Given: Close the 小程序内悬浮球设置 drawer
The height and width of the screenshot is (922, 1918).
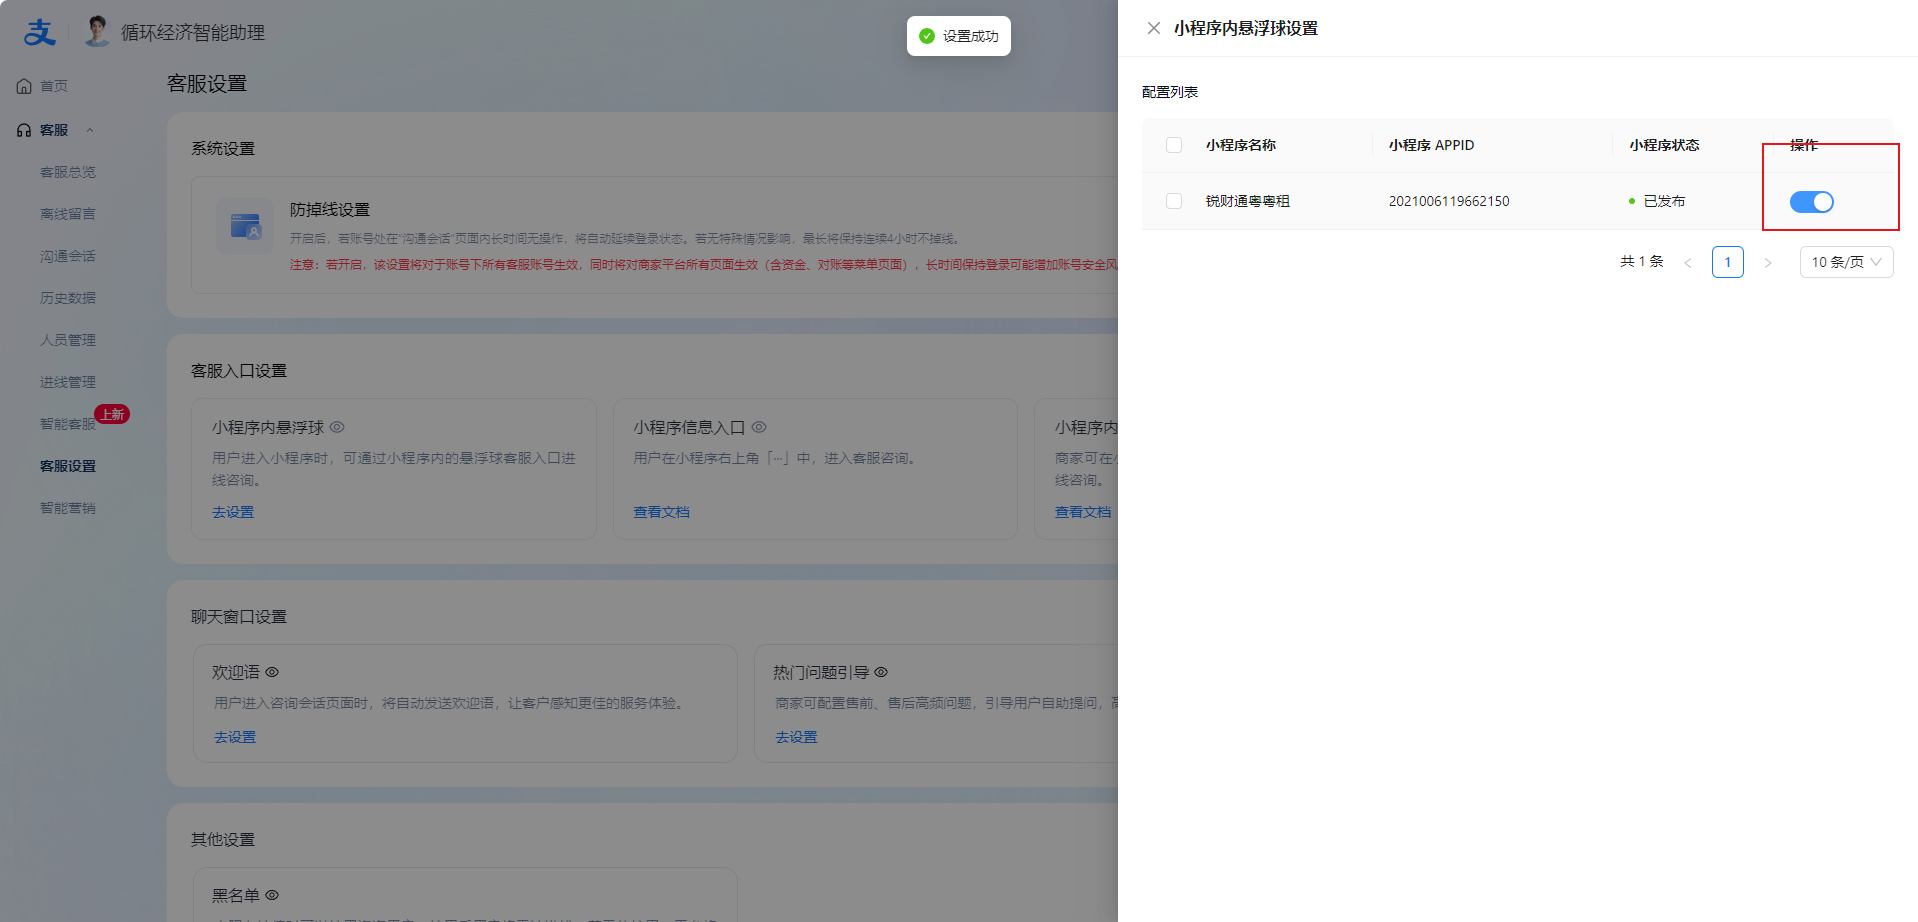Looking at the screenshot, I should 1153,28.
